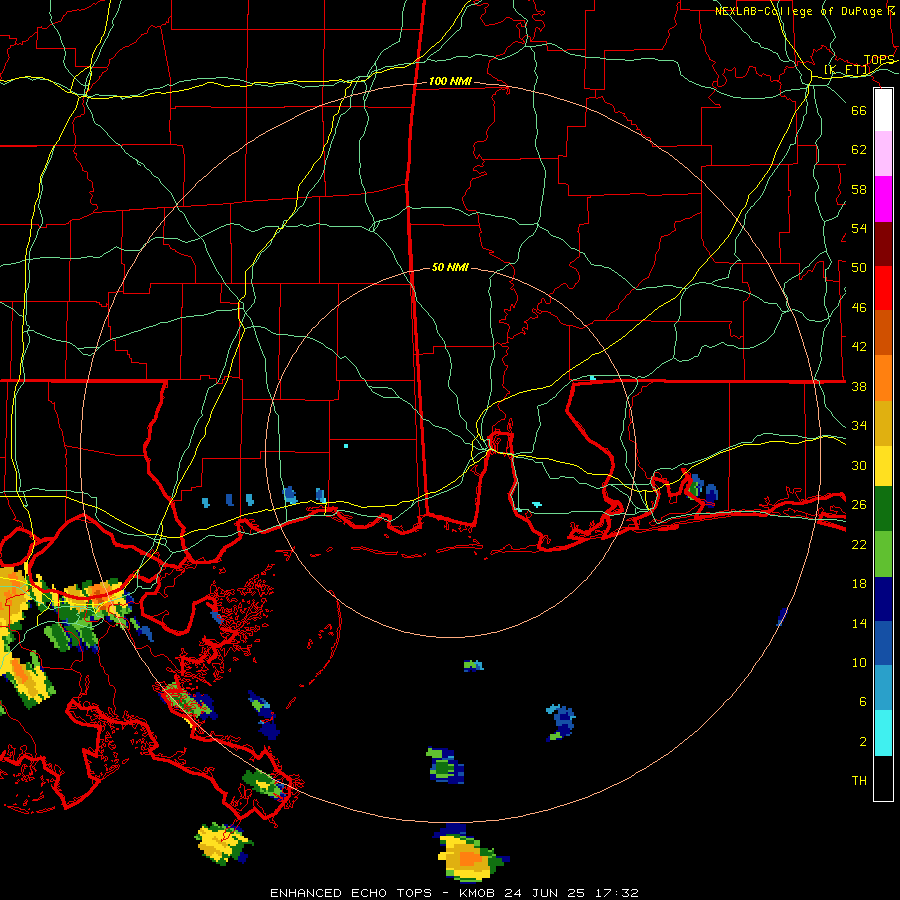
Task: Click the legend value 62
Action: [x=859, y=150]
